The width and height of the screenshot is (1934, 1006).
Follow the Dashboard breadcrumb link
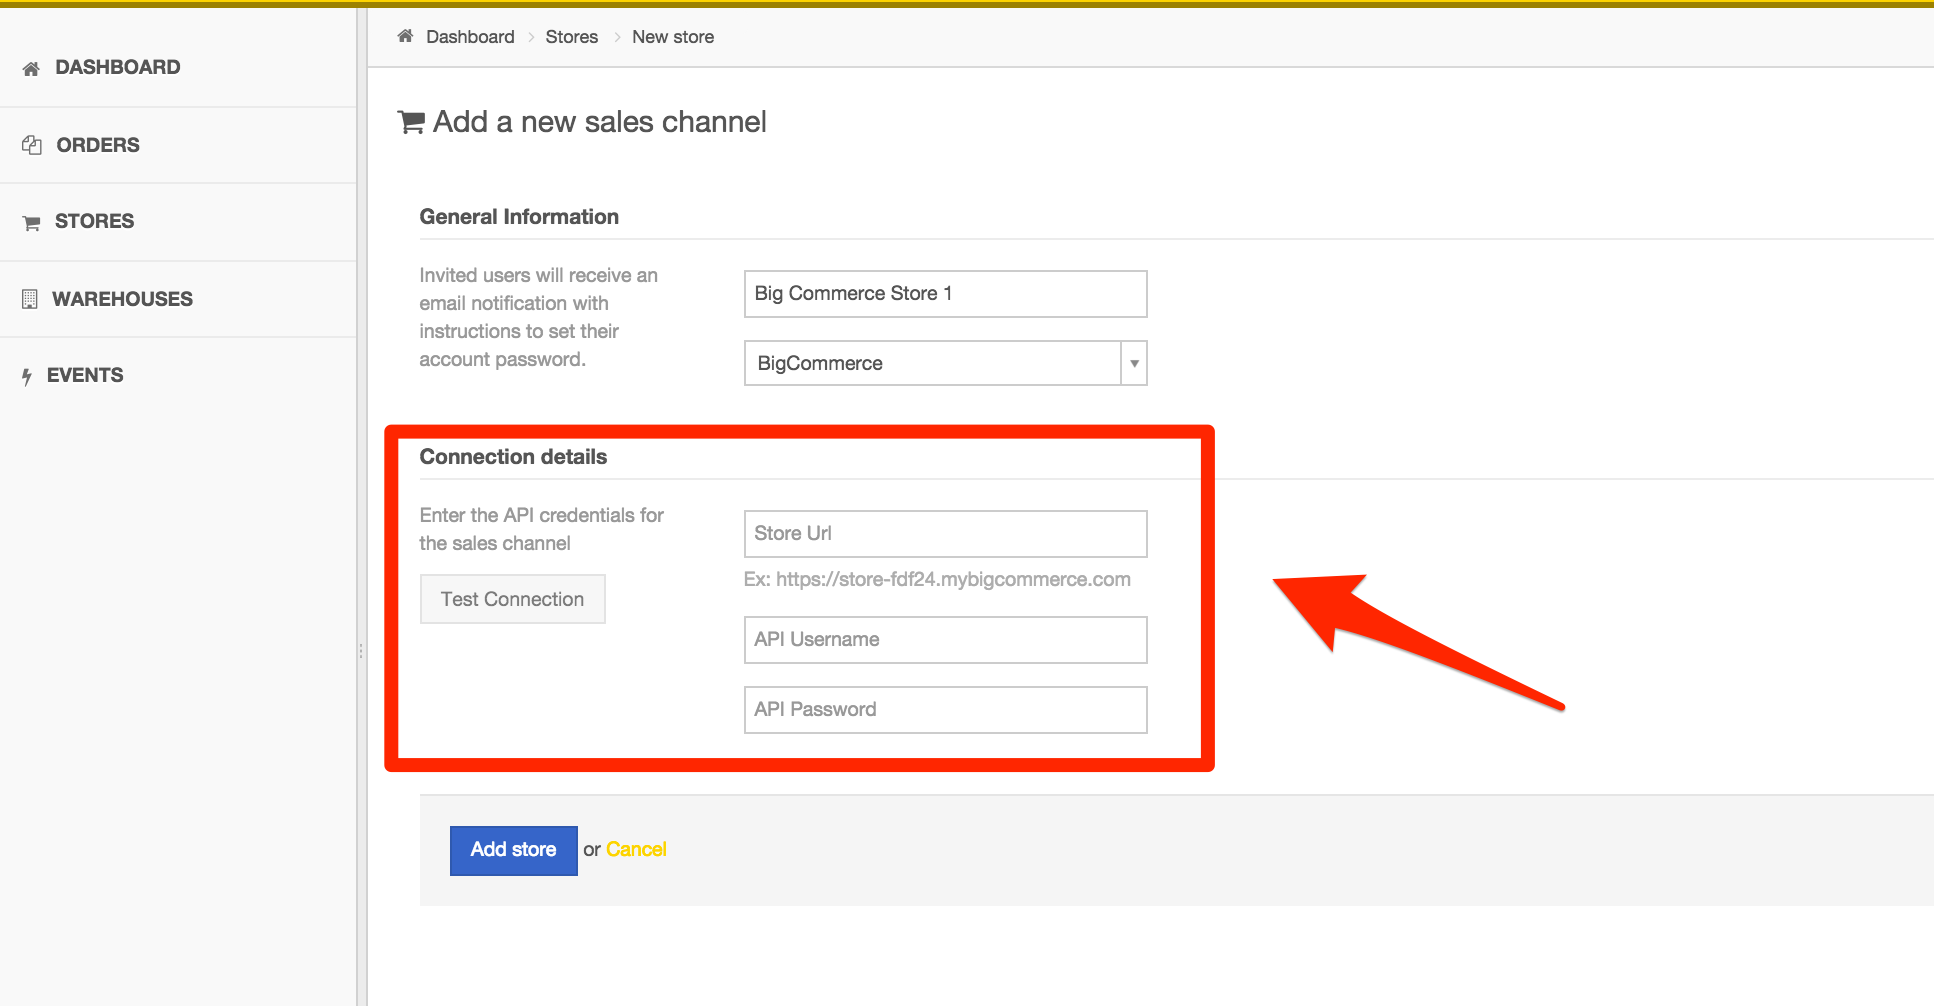tap(470, 37)
